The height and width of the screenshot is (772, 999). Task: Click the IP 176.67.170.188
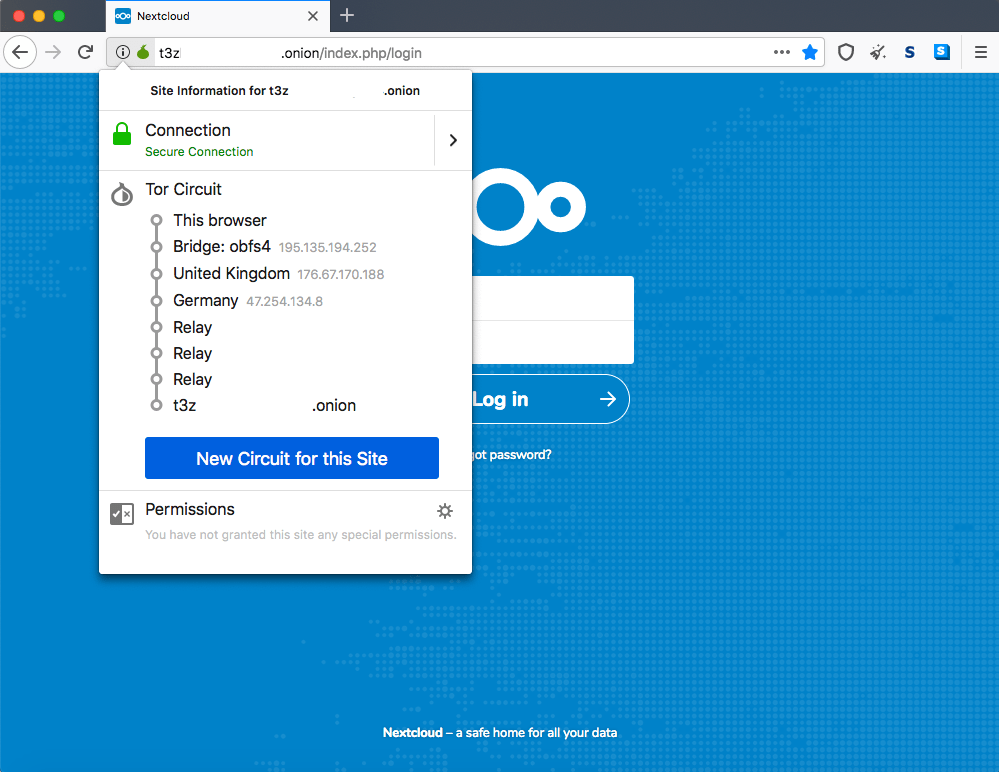point(341,275)
